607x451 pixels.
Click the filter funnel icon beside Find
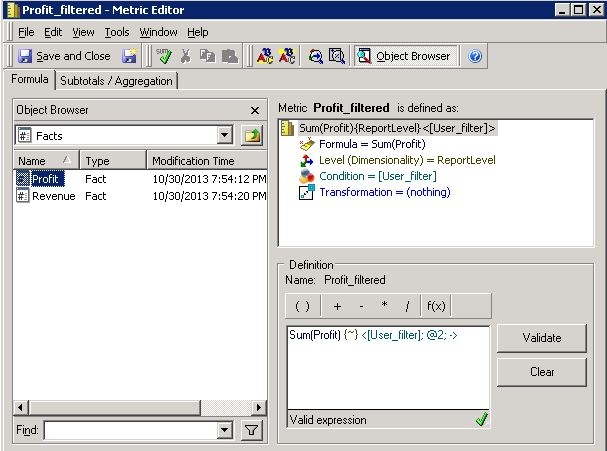(252, 430)
